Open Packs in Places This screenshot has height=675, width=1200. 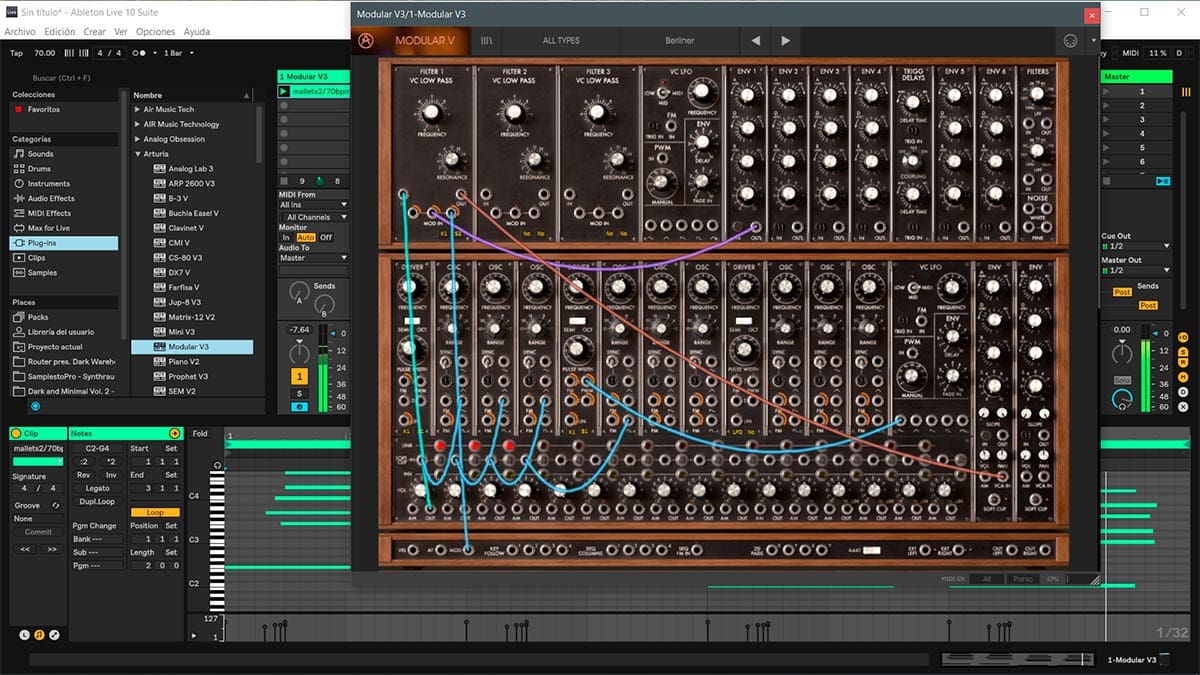coord(64,317)
